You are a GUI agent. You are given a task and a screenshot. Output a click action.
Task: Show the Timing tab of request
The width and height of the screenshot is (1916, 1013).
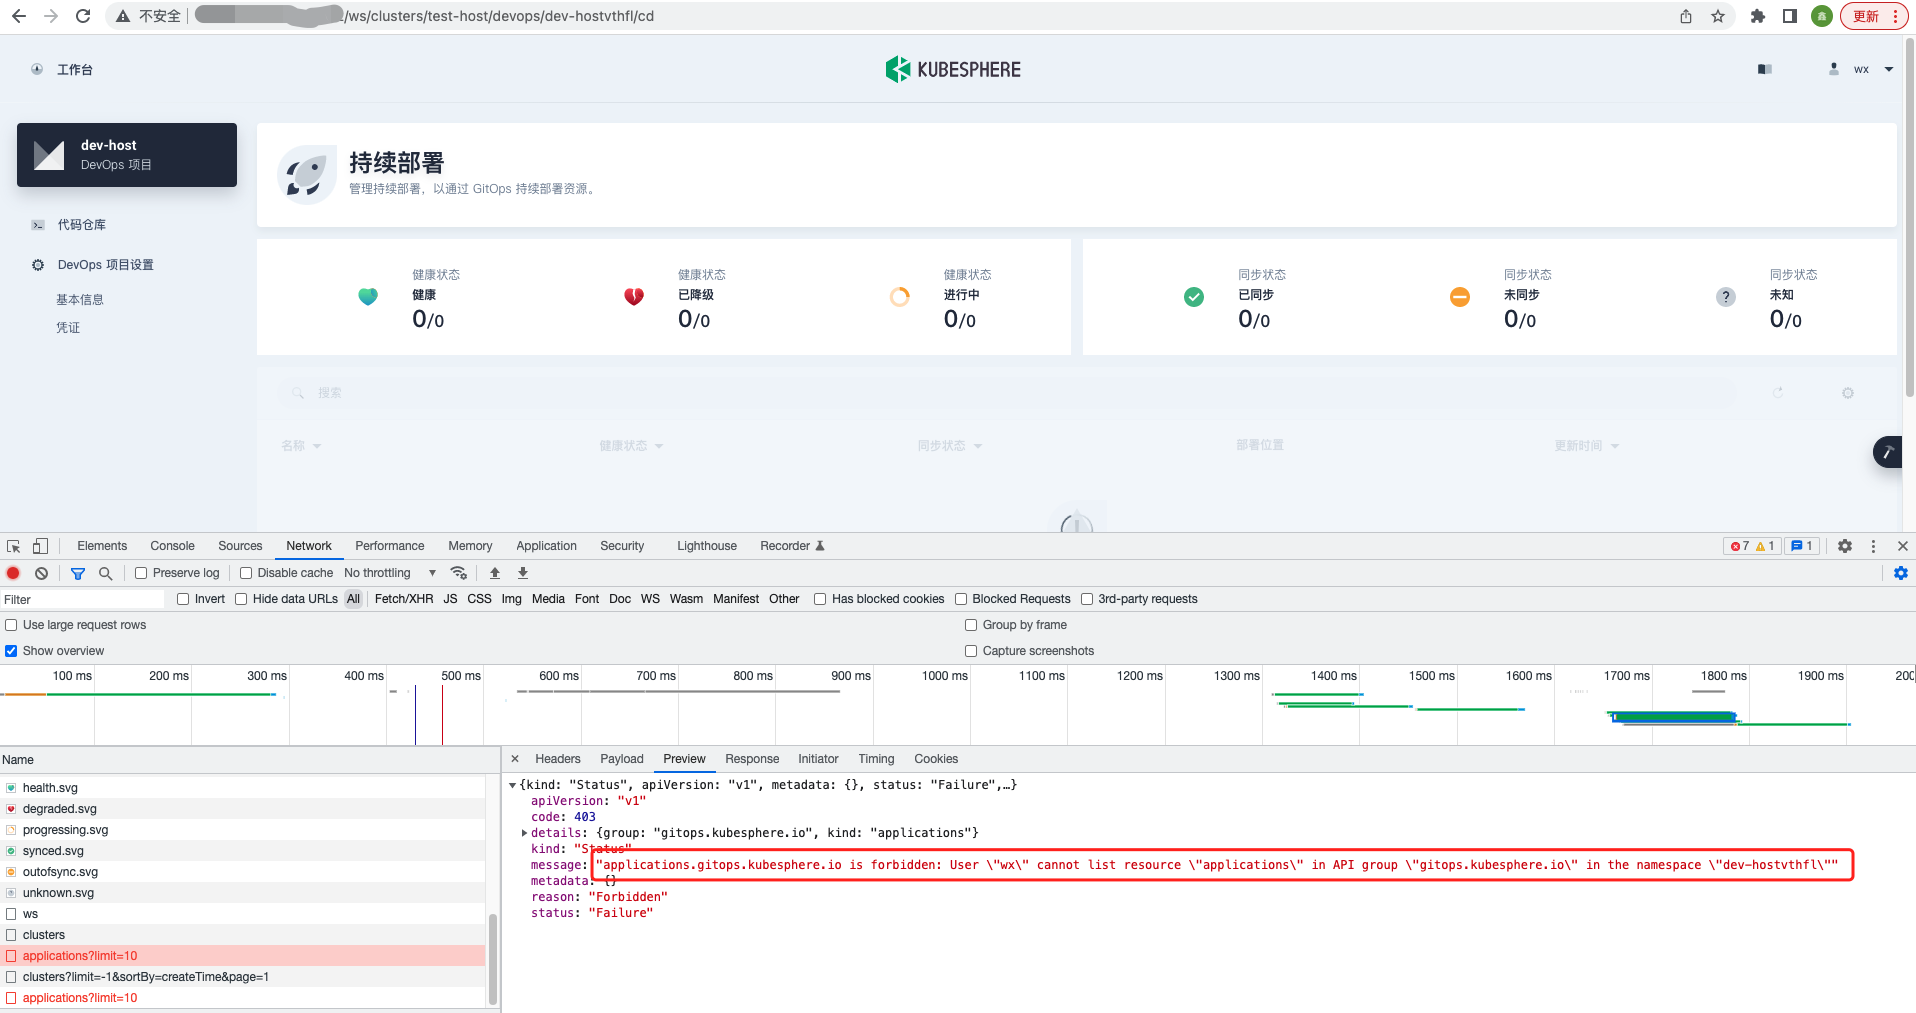[x=876, y=759]
